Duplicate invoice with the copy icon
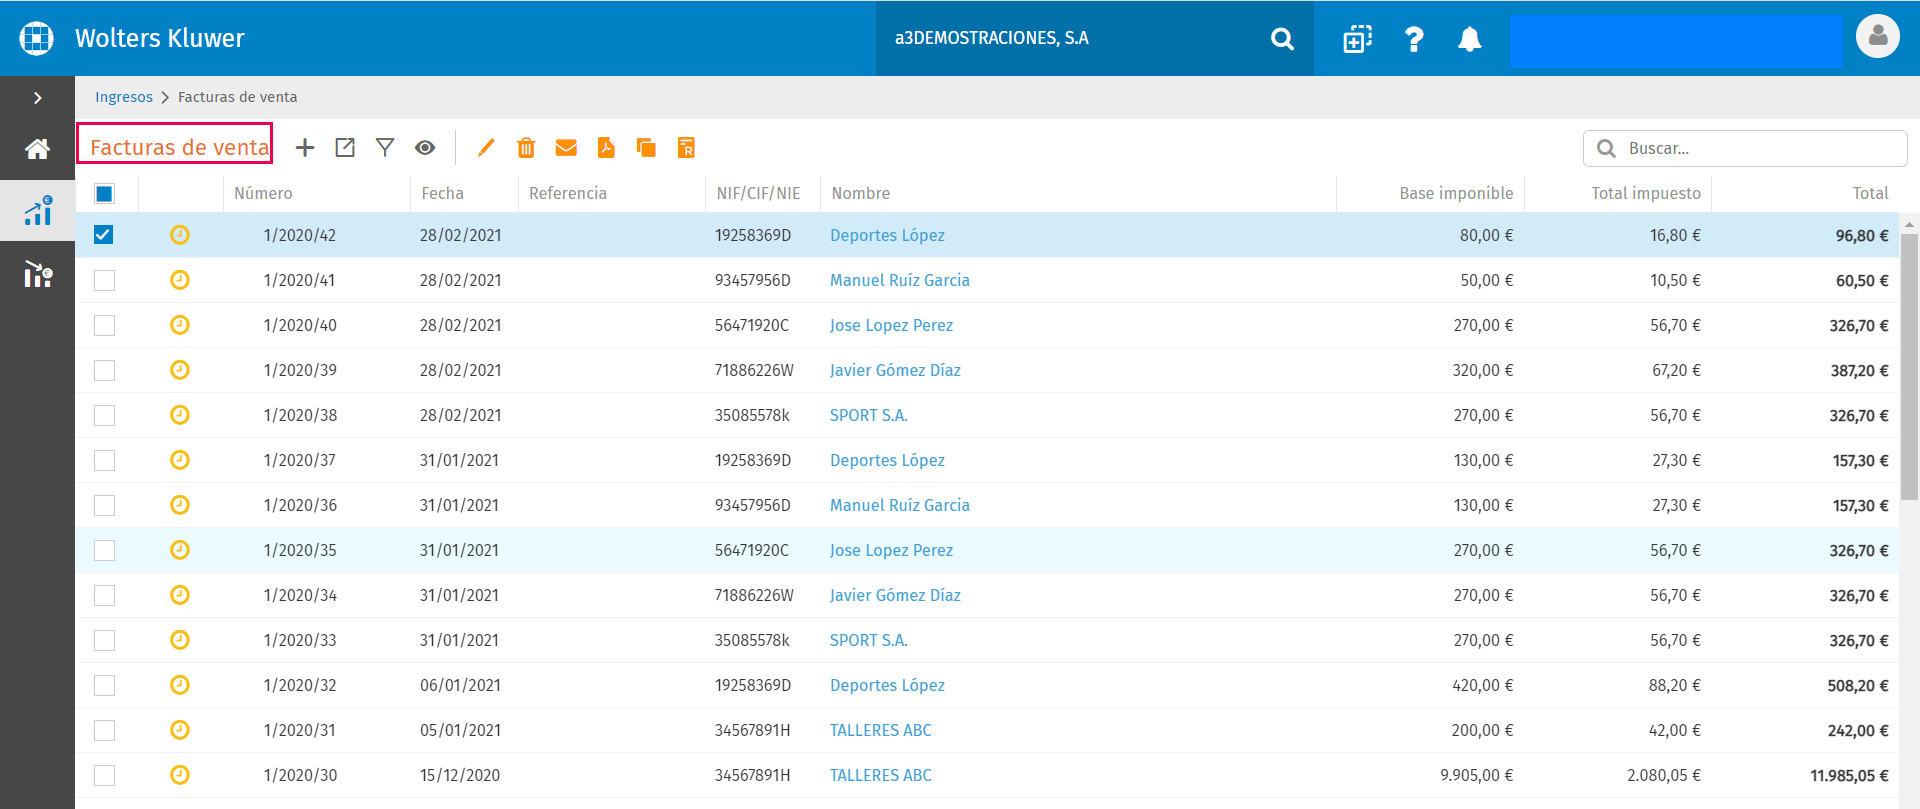 tap(646, 148)
